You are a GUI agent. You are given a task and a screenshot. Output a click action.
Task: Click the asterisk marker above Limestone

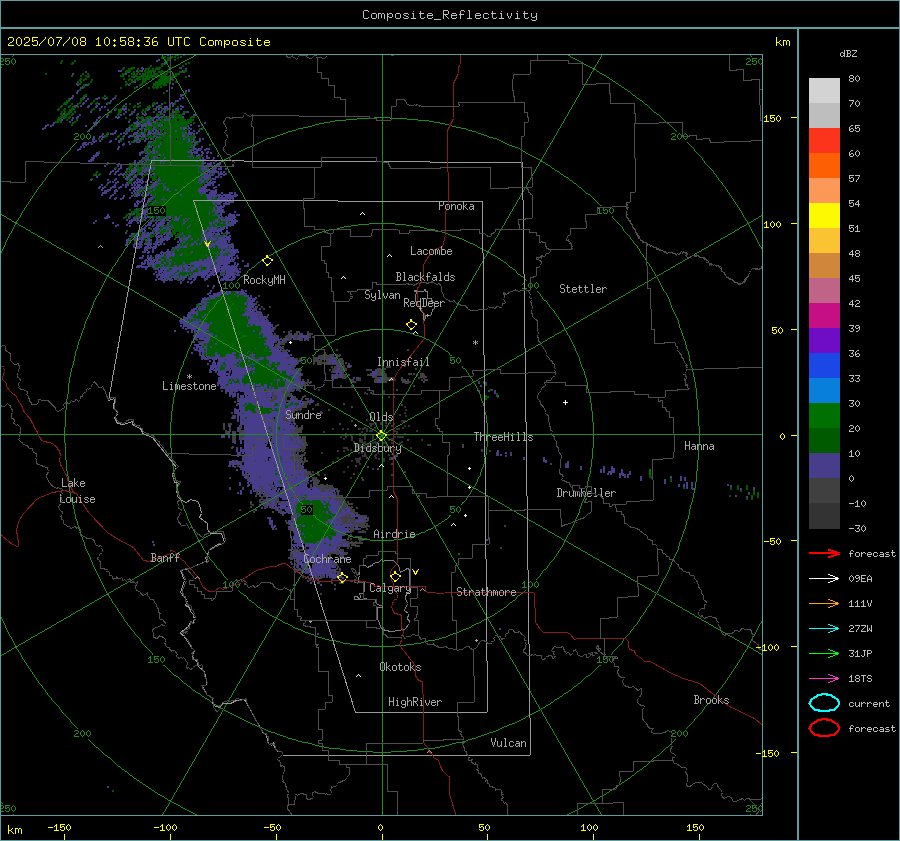[189, 377]
